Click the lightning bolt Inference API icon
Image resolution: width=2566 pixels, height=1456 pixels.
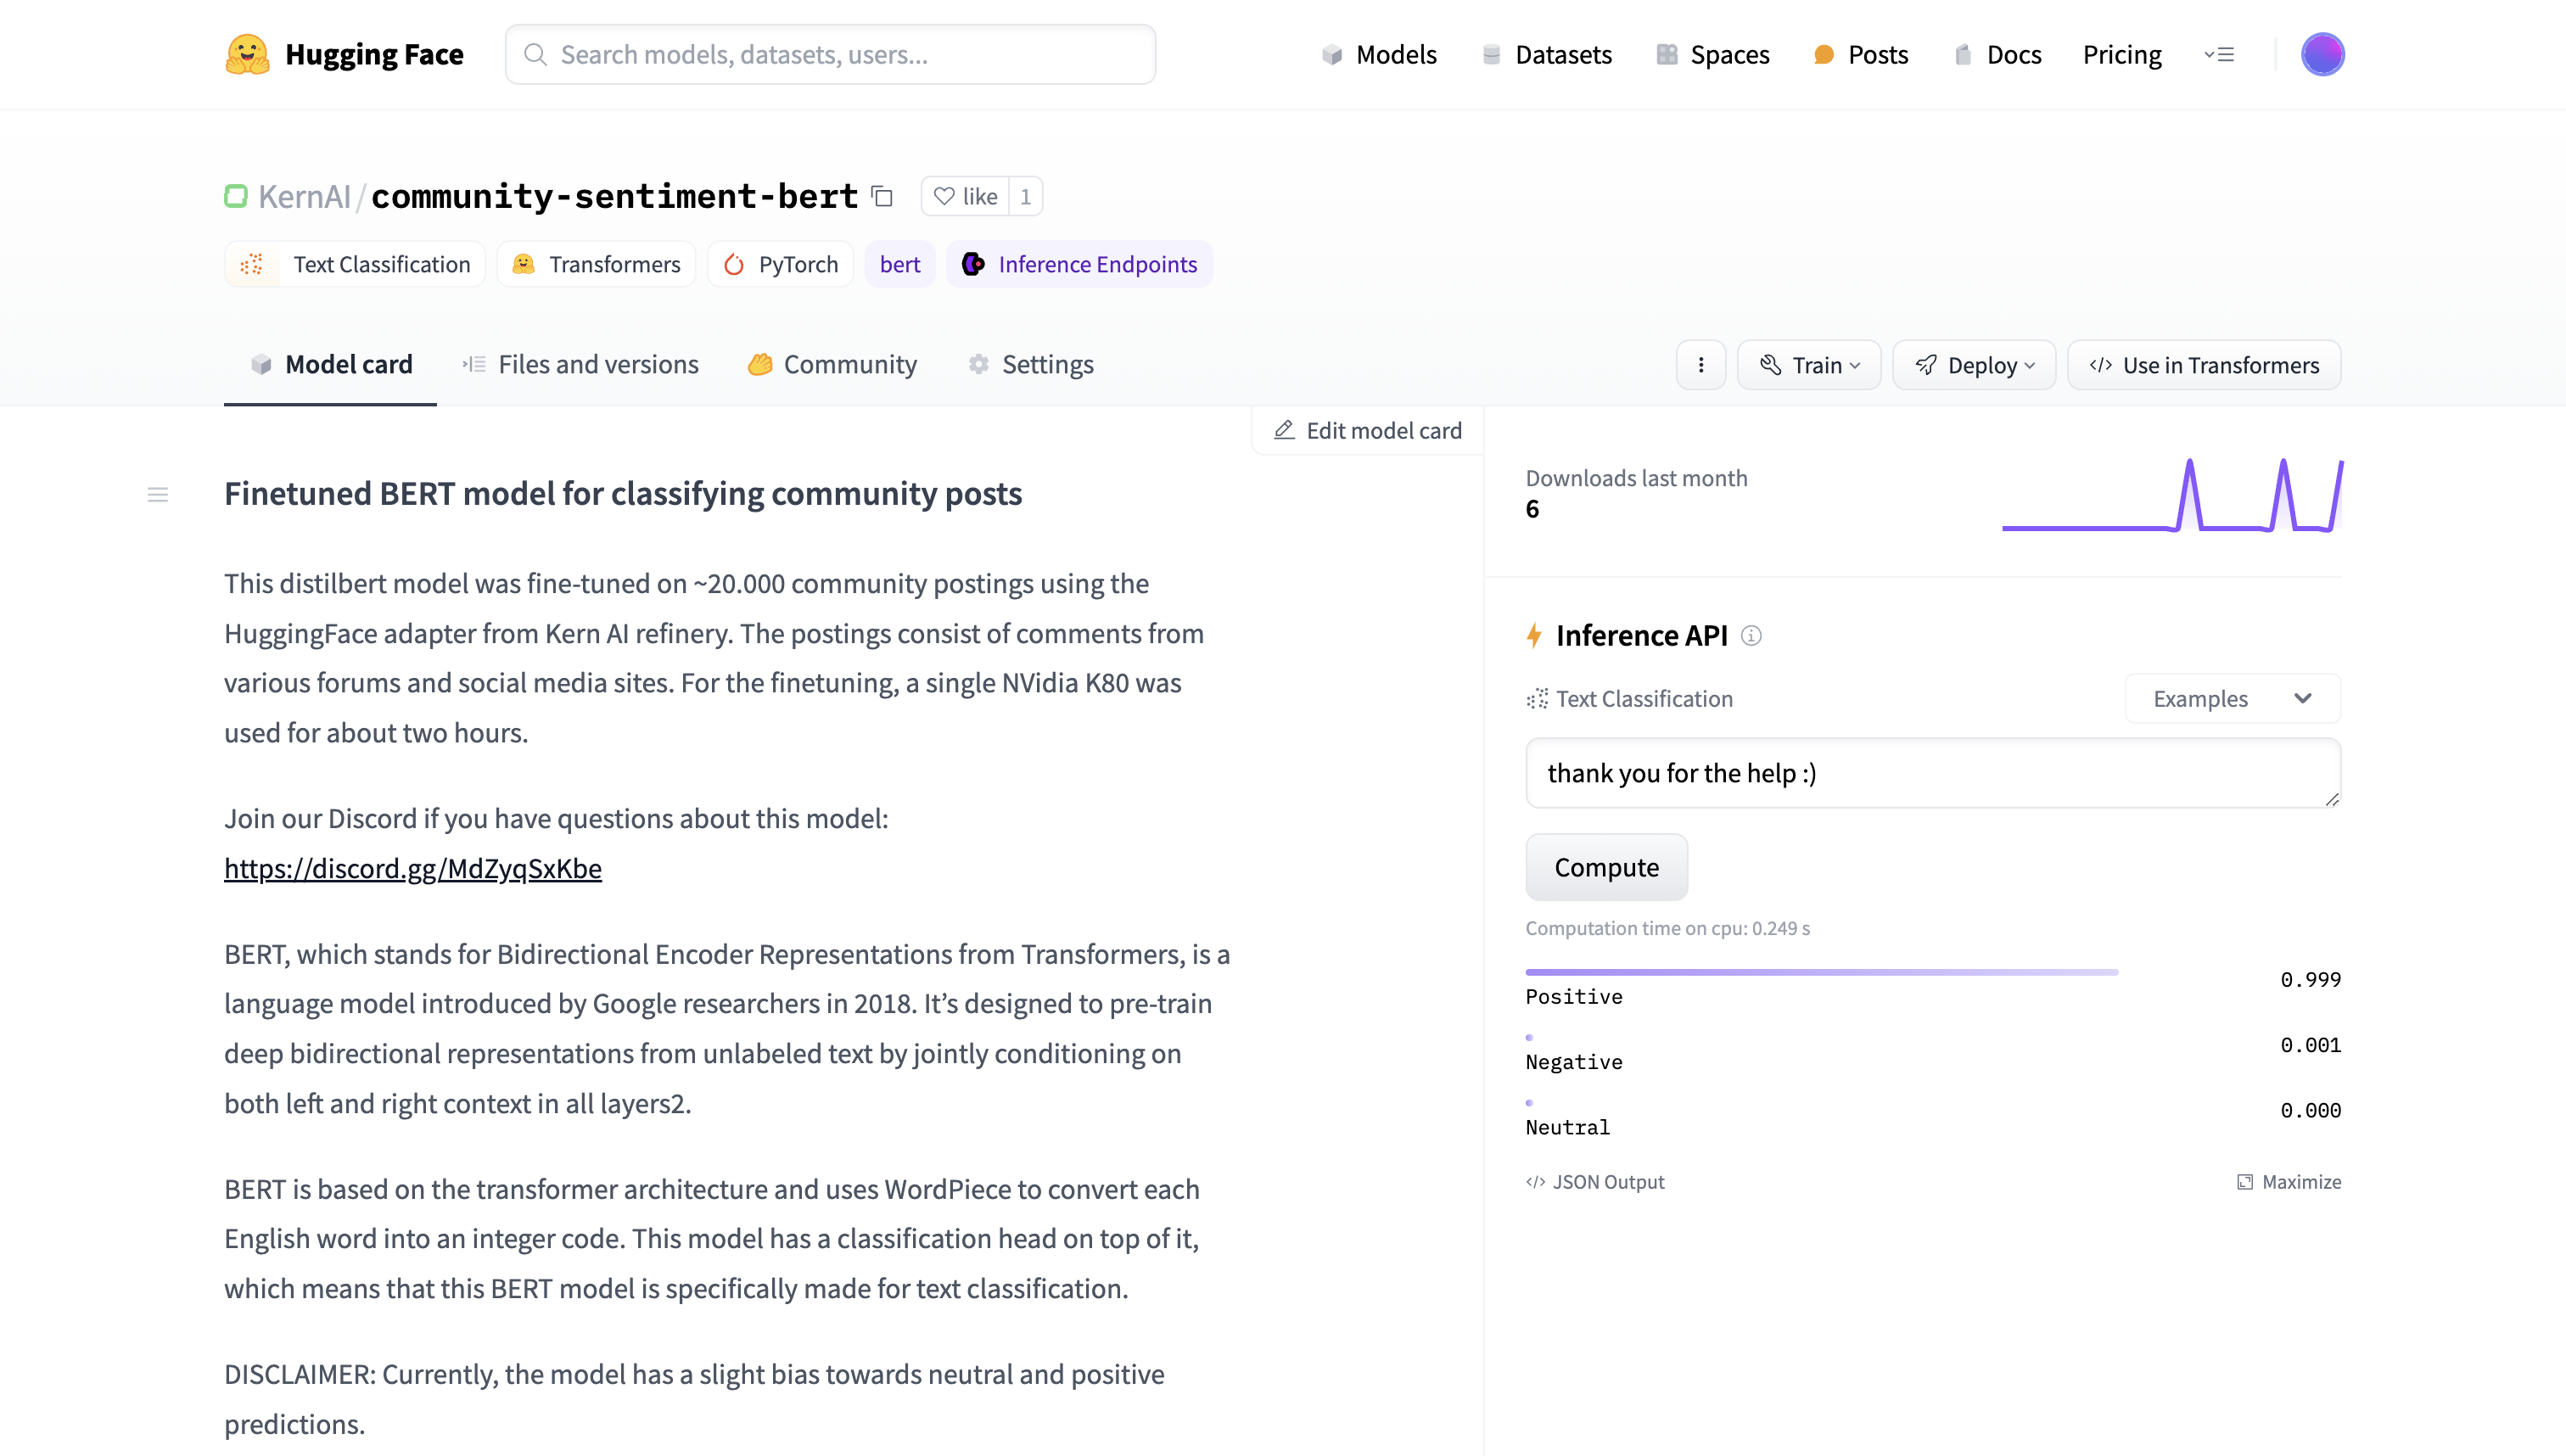click(1534, 635)
